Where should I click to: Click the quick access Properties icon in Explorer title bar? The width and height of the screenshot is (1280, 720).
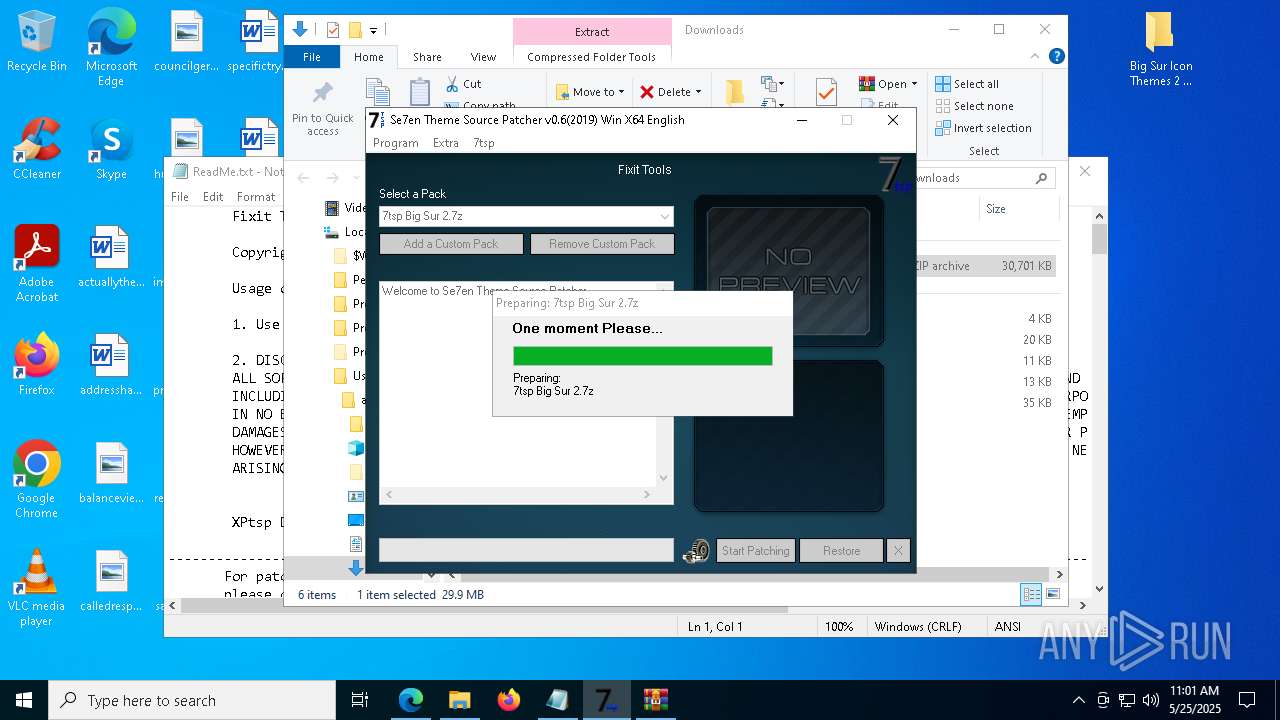pyautogui.click(x=333, y=30)
